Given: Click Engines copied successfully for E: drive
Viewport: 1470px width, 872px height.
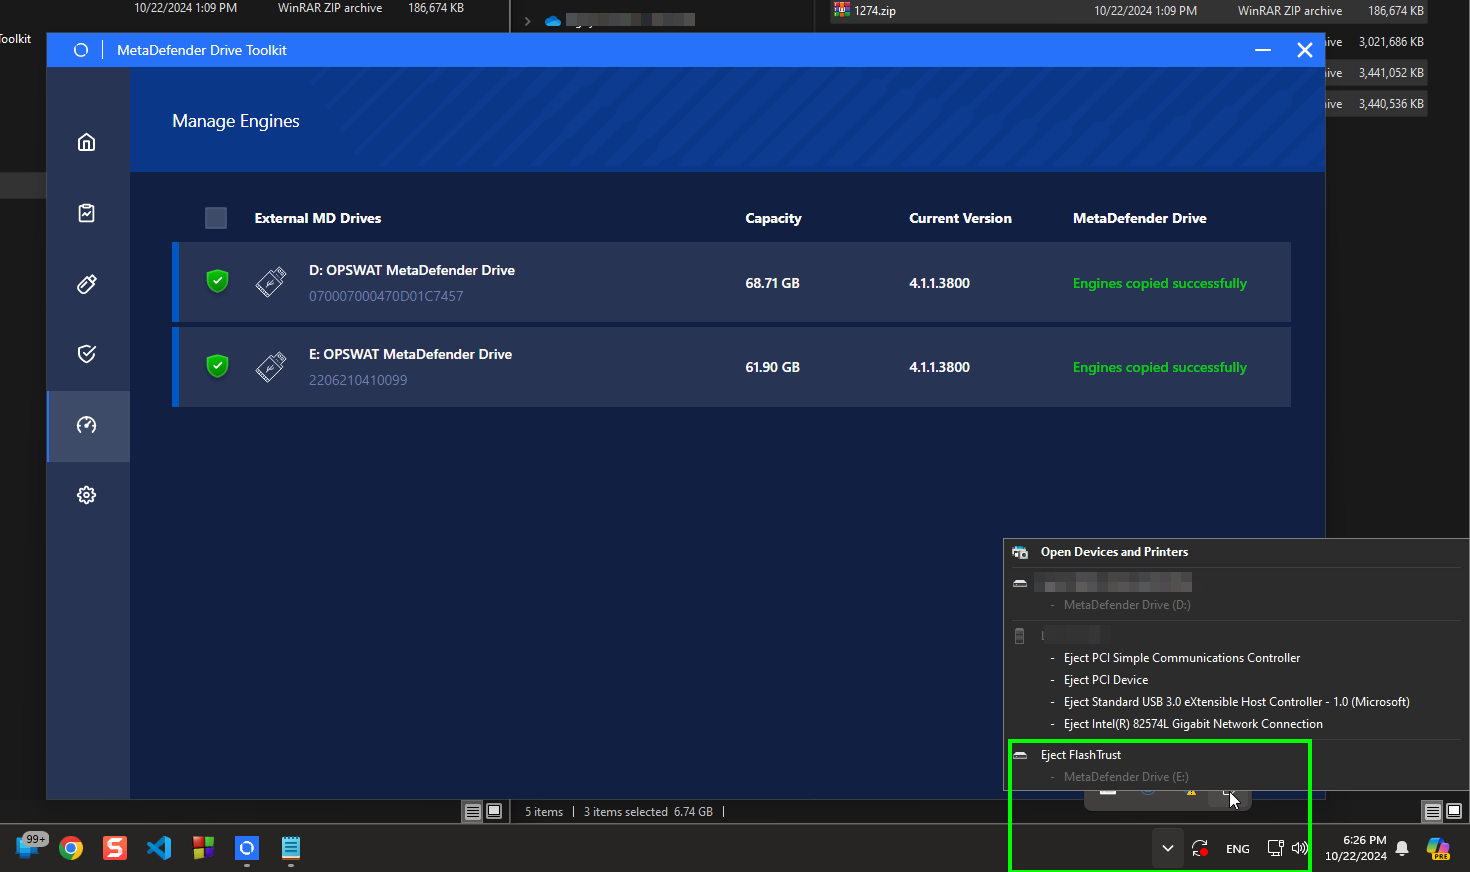Looking at the screenshot, I should tap(1160, 367).
